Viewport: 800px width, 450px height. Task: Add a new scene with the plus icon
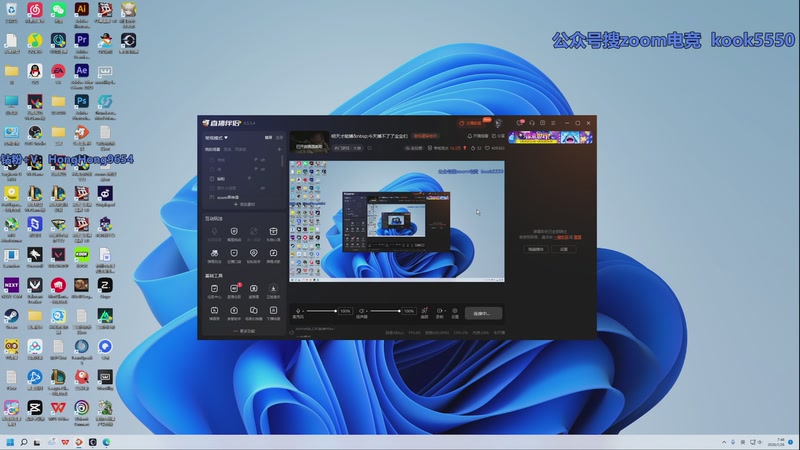(x=280, y=149)
